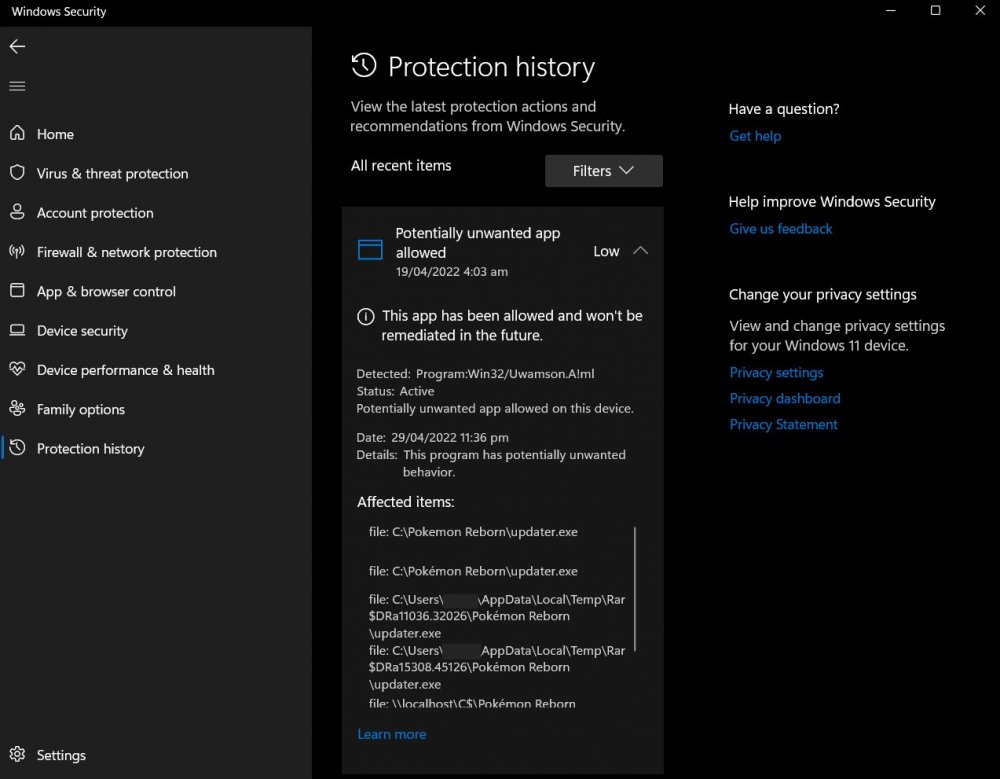1000x779 pixels.
Task: Open the Filters dropdown
Action: [x=603, y=171]
